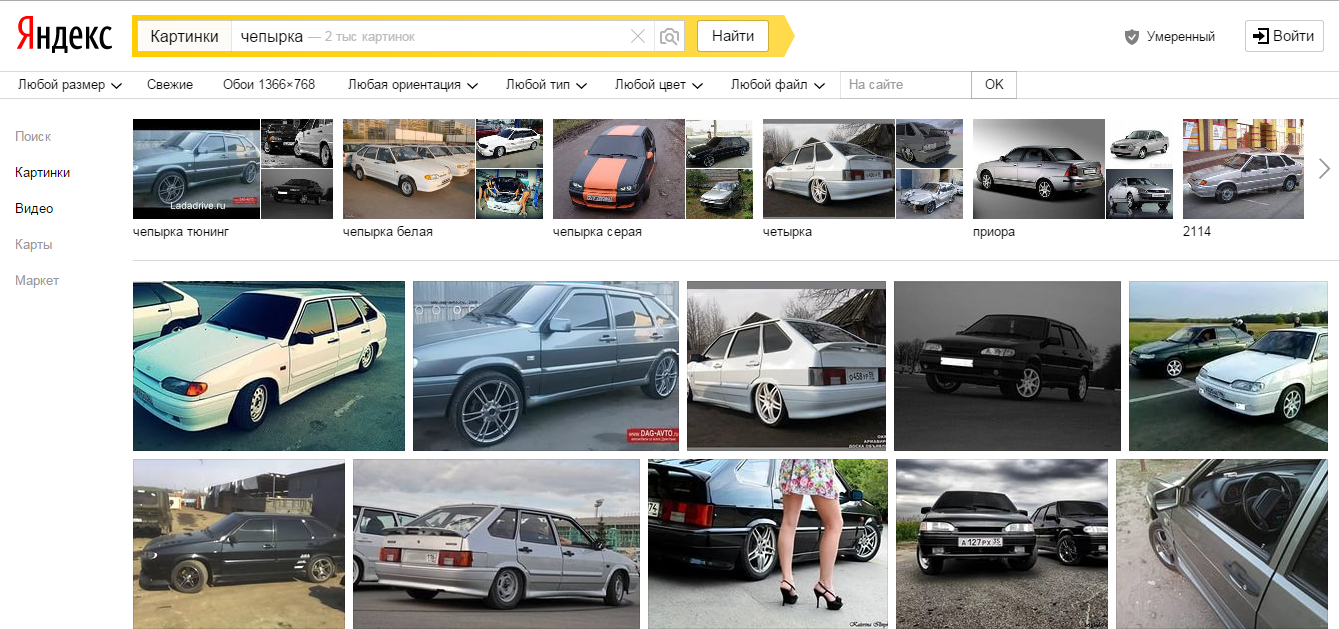
Task: Expand the Любой тип filter
Action: click(x=546, y=85)
